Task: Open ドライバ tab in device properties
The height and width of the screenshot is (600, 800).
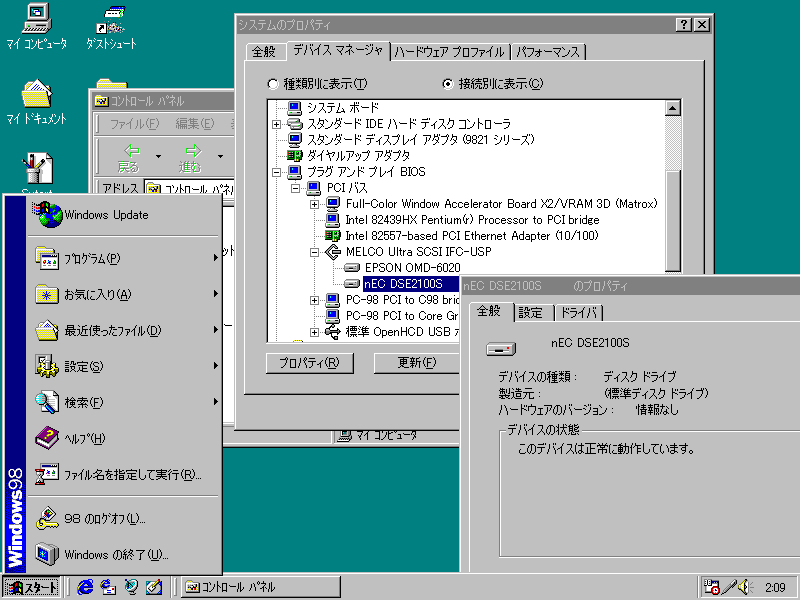Action: 578,313
